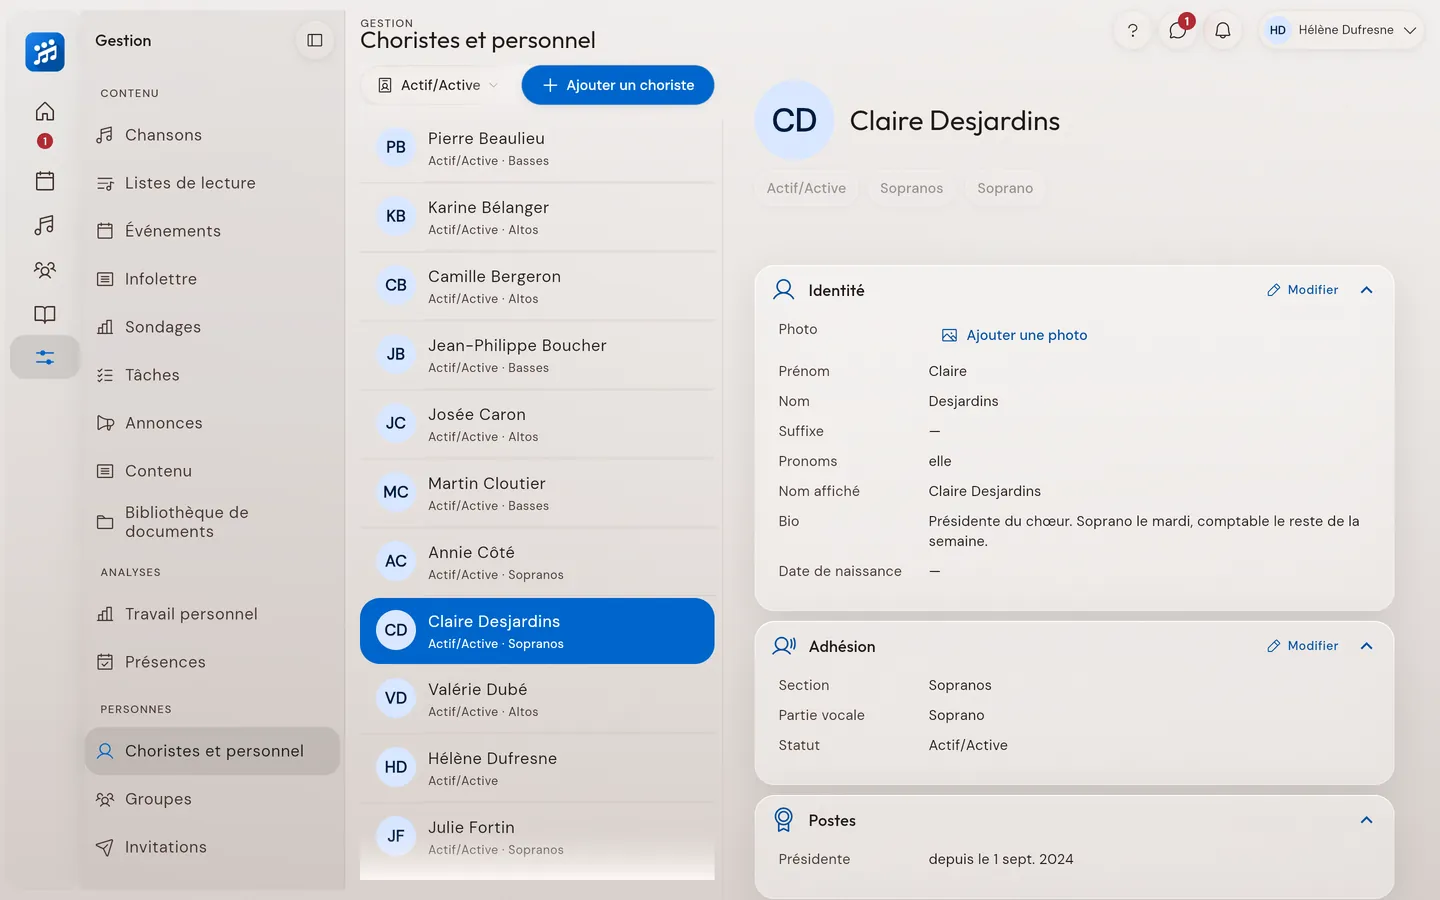Click the Claire Desjardins CD avatar
Screen dimensions: 1440x900
coord(794,120)
